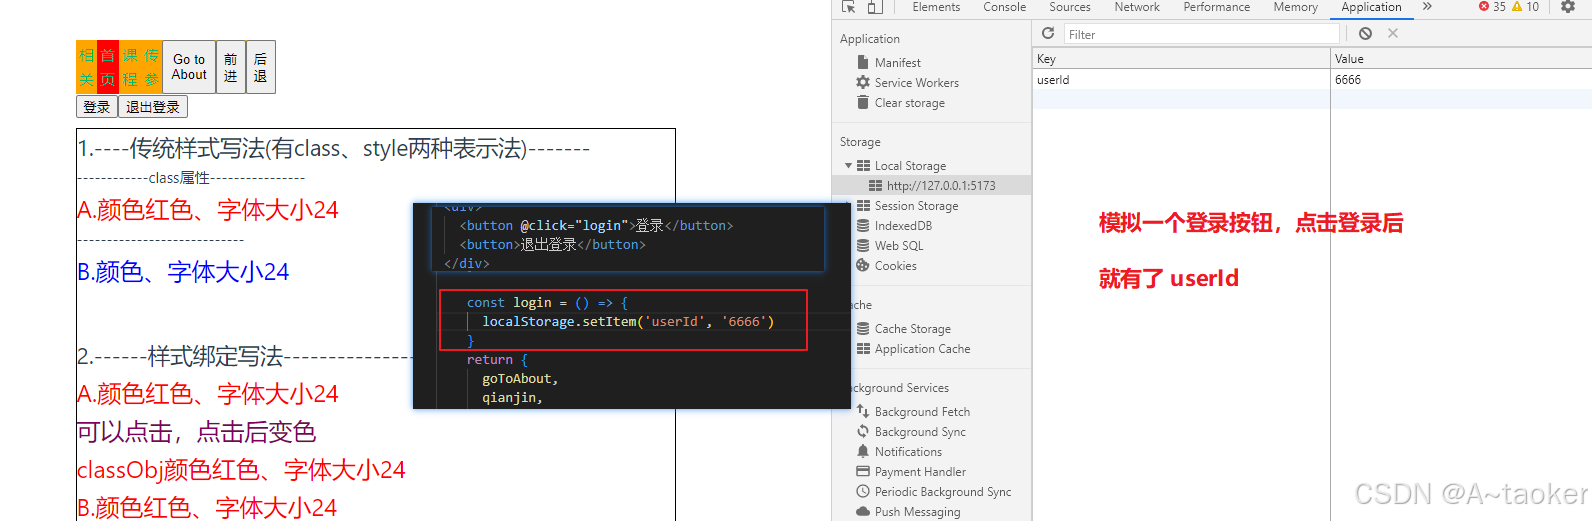Image resolution: width=1592 pixels, height=521 pixels.
Task: Click the 登录 login button
Action: pos(97,107)
